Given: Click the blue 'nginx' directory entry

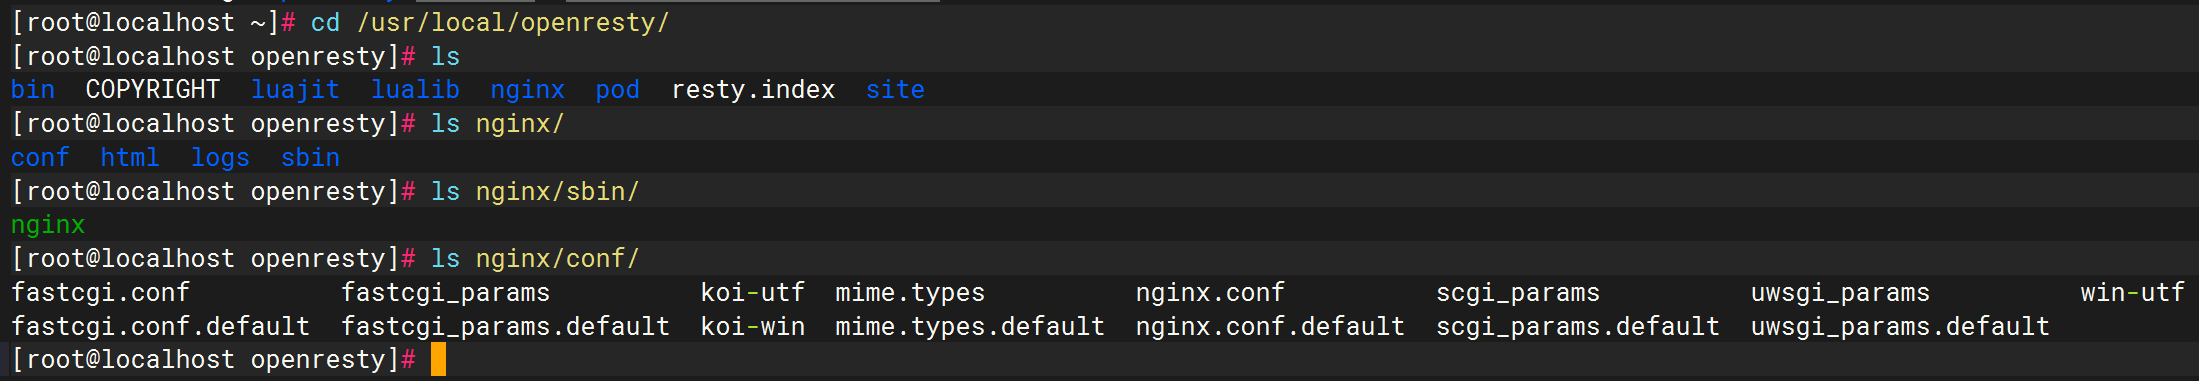Looking at the screenshot, I should coord(527,91).
